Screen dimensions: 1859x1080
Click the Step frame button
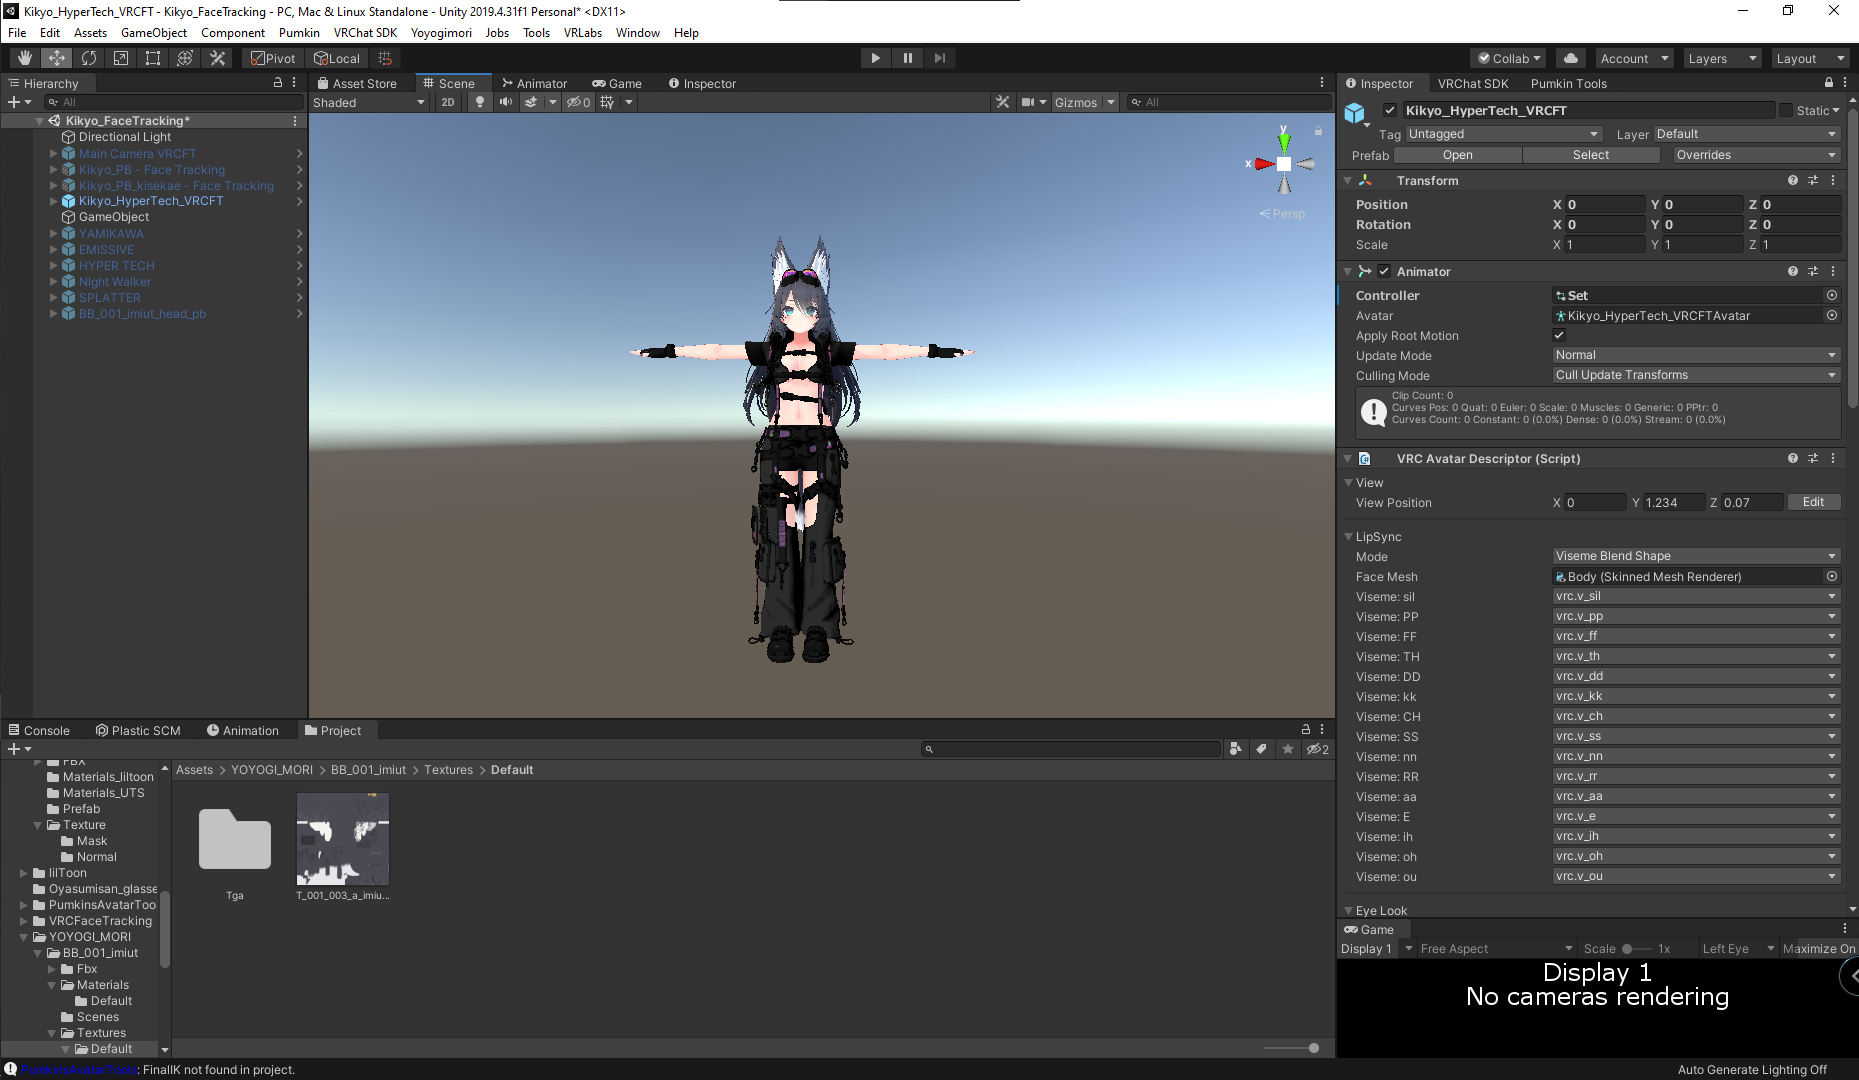tap(939, 58)
